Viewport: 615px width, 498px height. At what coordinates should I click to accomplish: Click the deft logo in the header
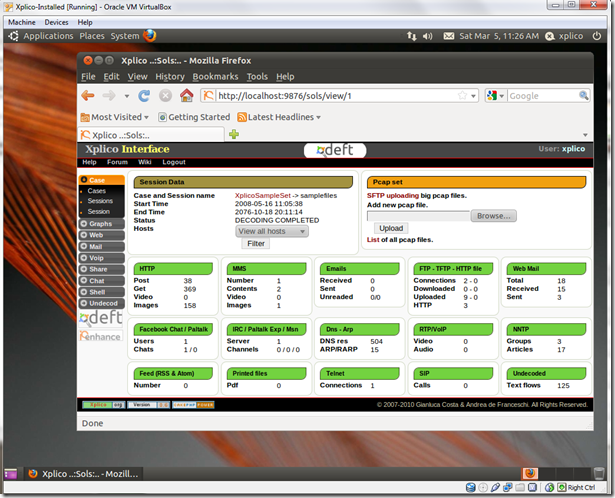click(335, 150)
